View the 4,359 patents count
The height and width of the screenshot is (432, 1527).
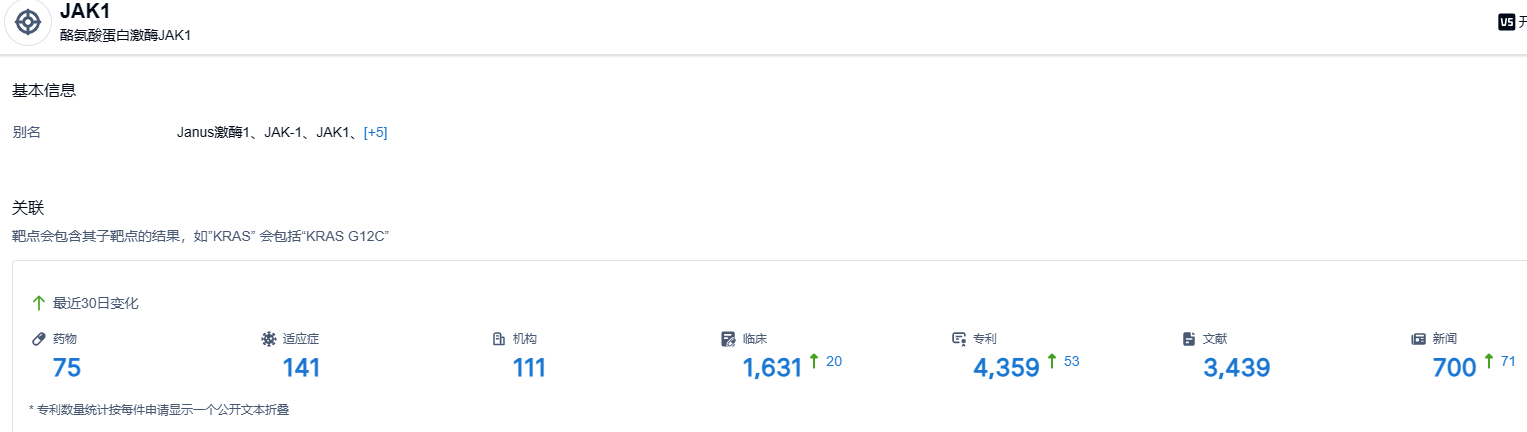[x=1006, y=368]
